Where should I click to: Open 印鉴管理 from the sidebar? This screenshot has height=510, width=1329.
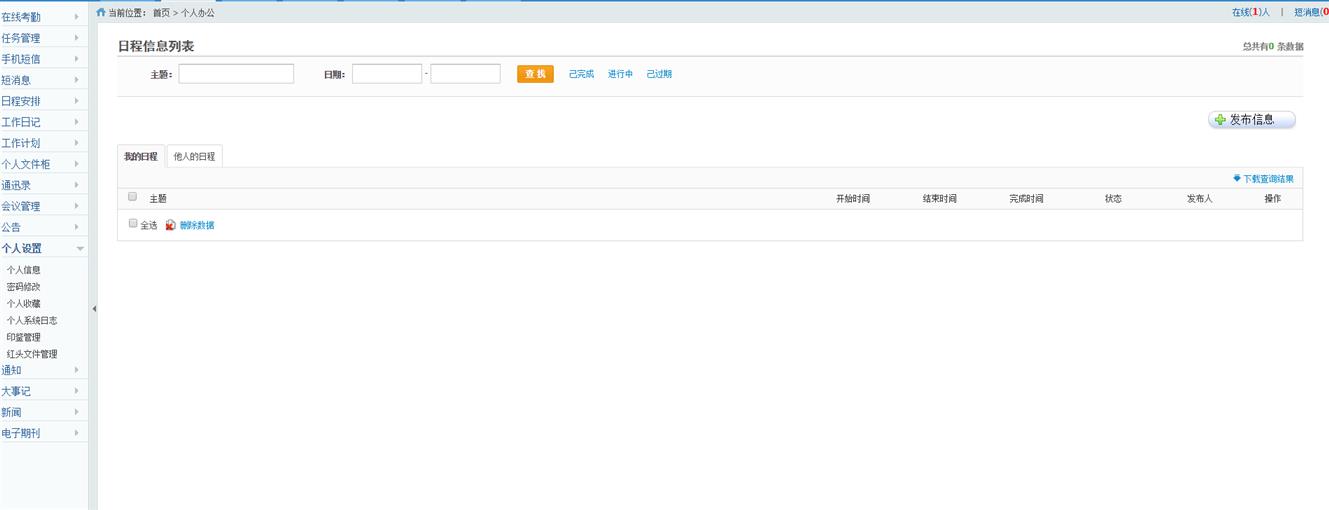(x=24, y=337)
